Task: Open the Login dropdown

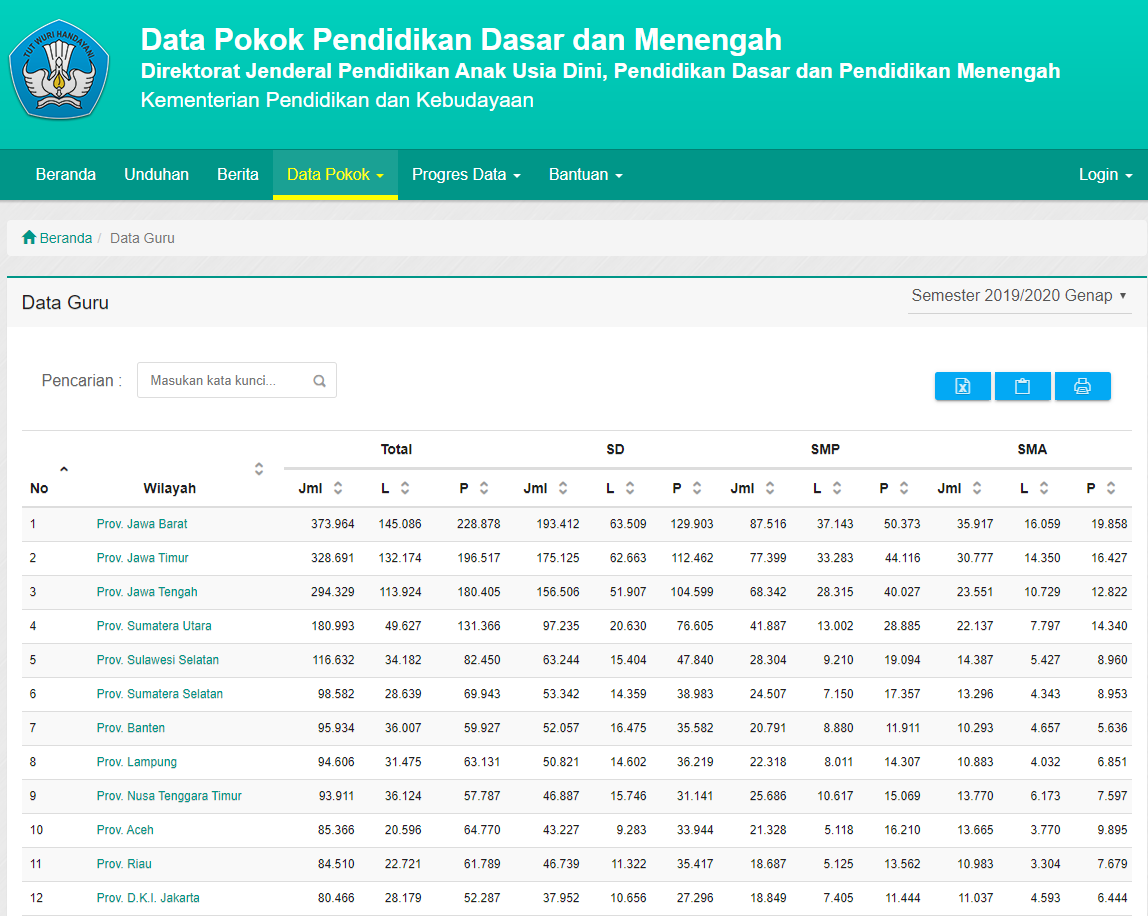Action: click(x=1105, y=175)
